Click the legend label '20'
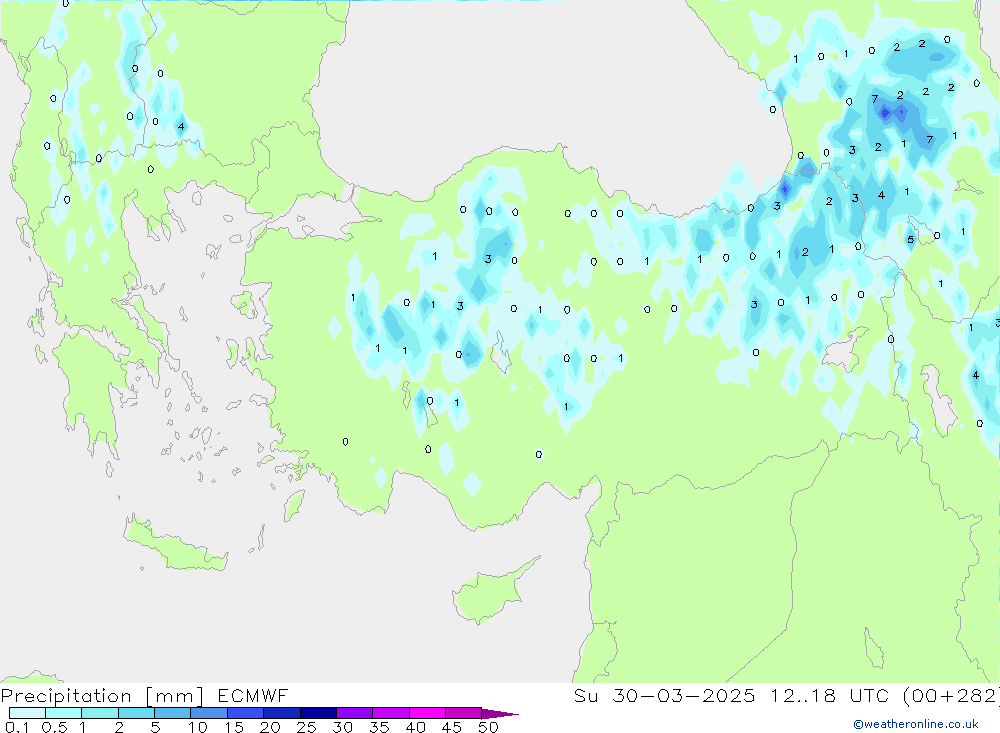 pyautogui.click(x=270, y=727)
